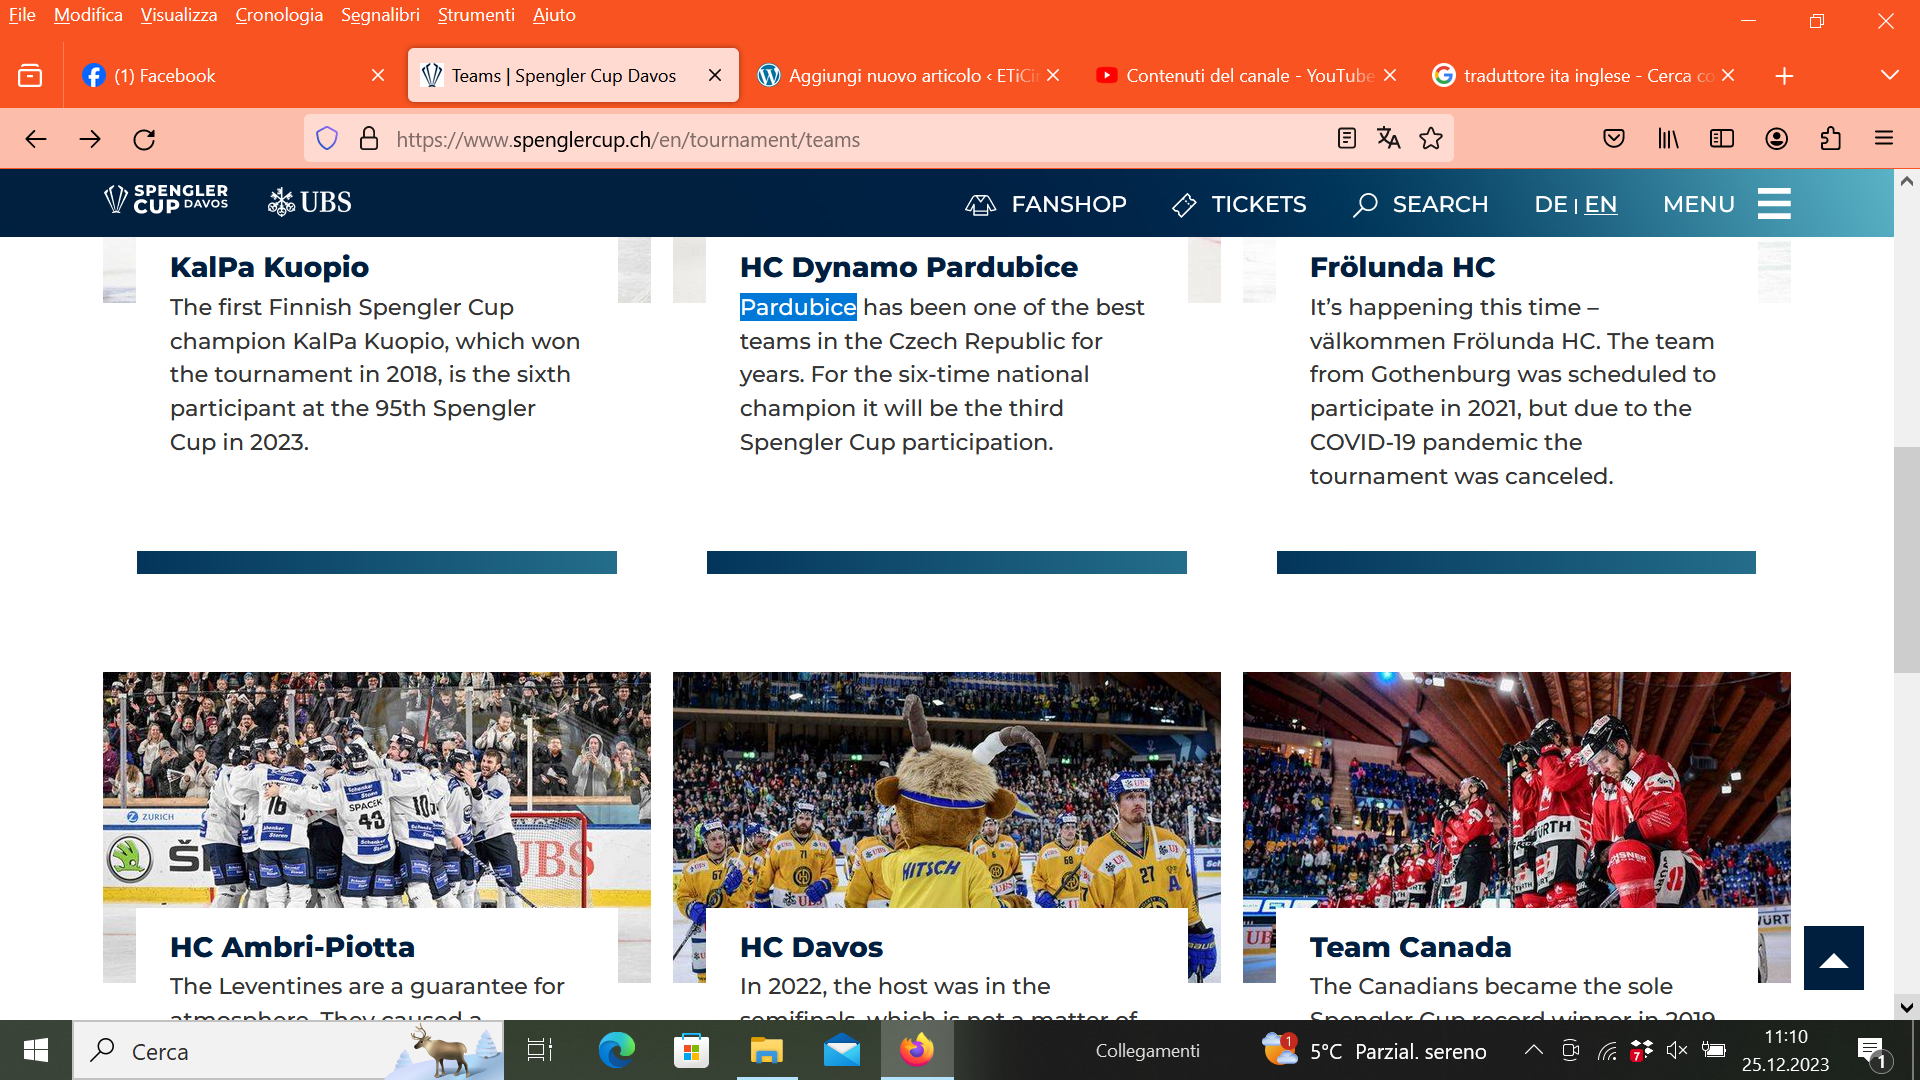Launch Microsoft Edge from taskbar
Image resolution: width=1920 pixels, height=1080 pixels.
[x=616, y=1050]
